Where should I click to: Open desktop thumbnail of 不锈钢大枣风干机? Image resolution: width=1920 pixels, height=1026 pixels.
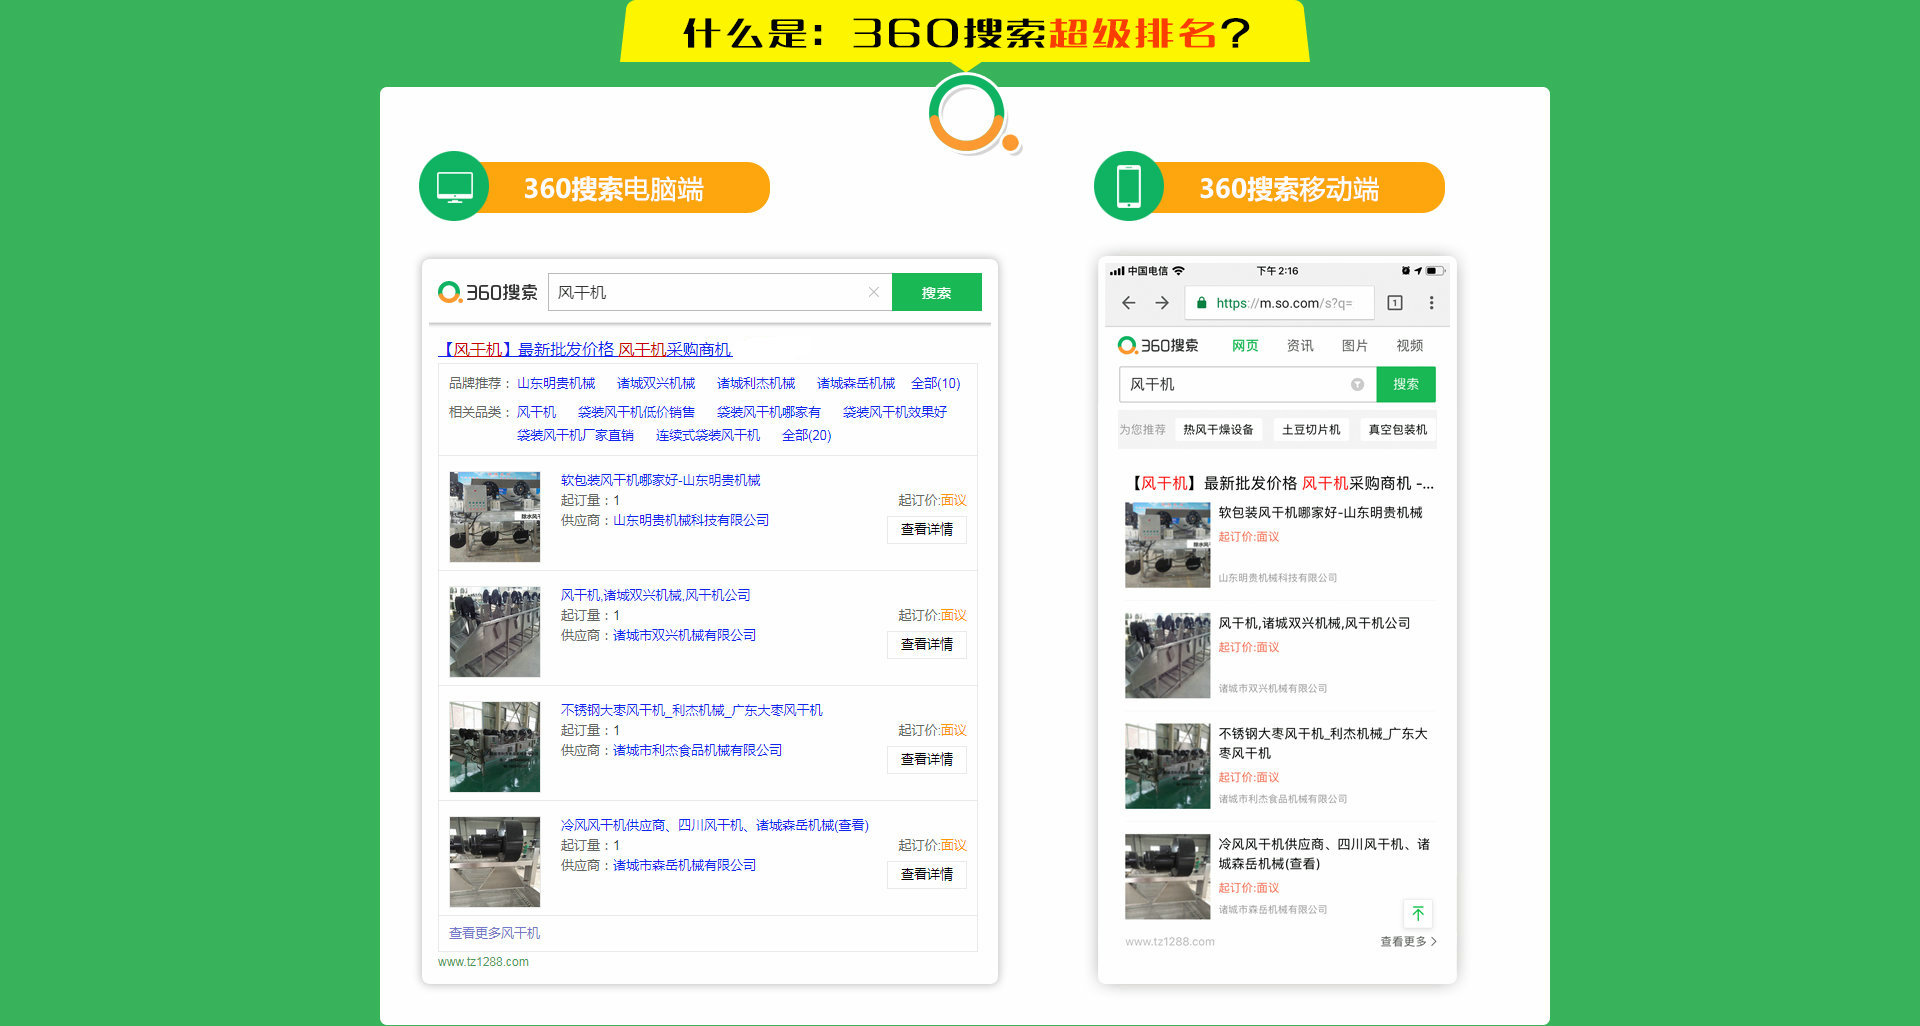click(495, 746)
